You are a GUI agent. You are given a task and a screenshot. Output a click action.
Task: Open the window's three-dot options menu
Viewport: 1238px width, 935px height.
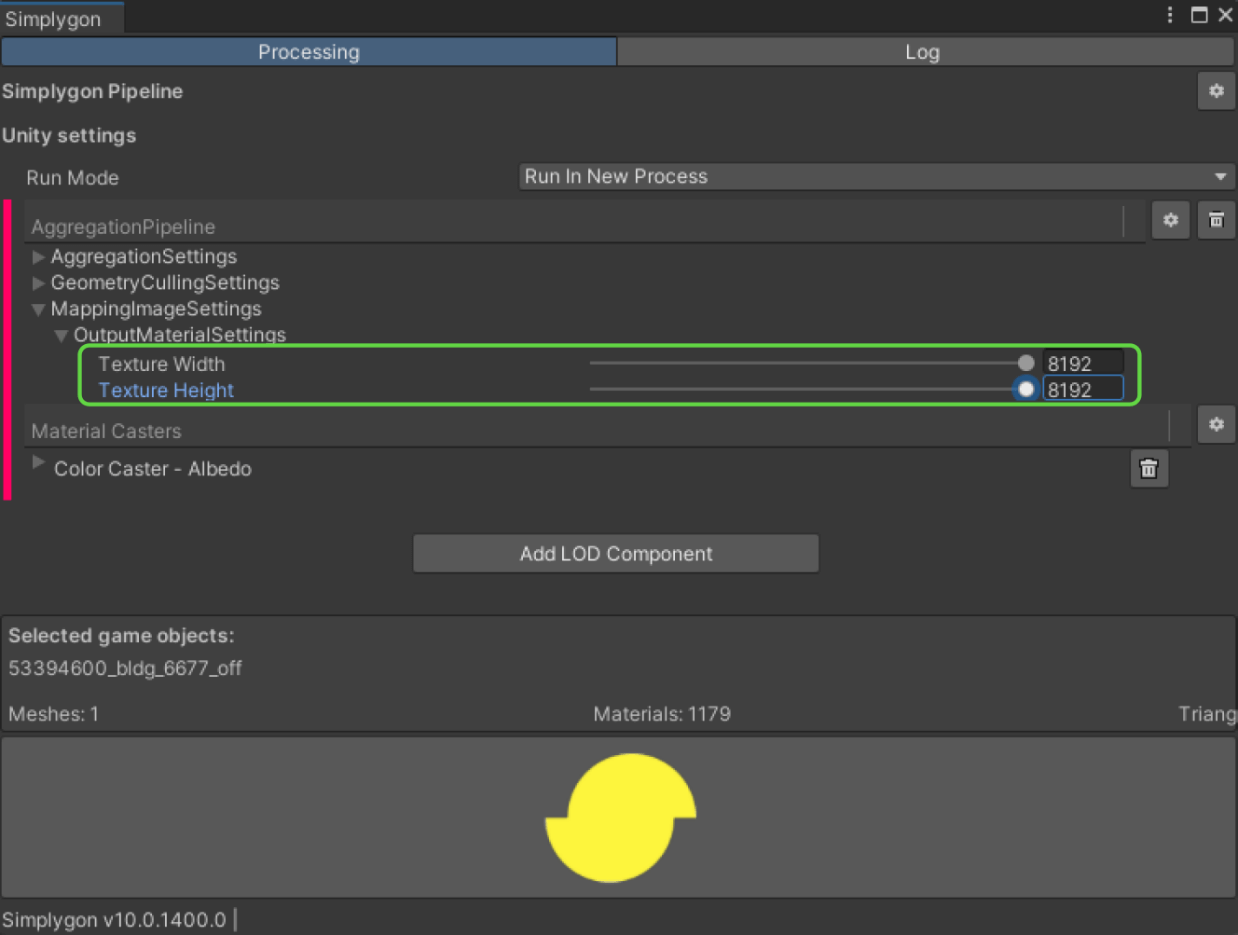[x=1170, y=16]
